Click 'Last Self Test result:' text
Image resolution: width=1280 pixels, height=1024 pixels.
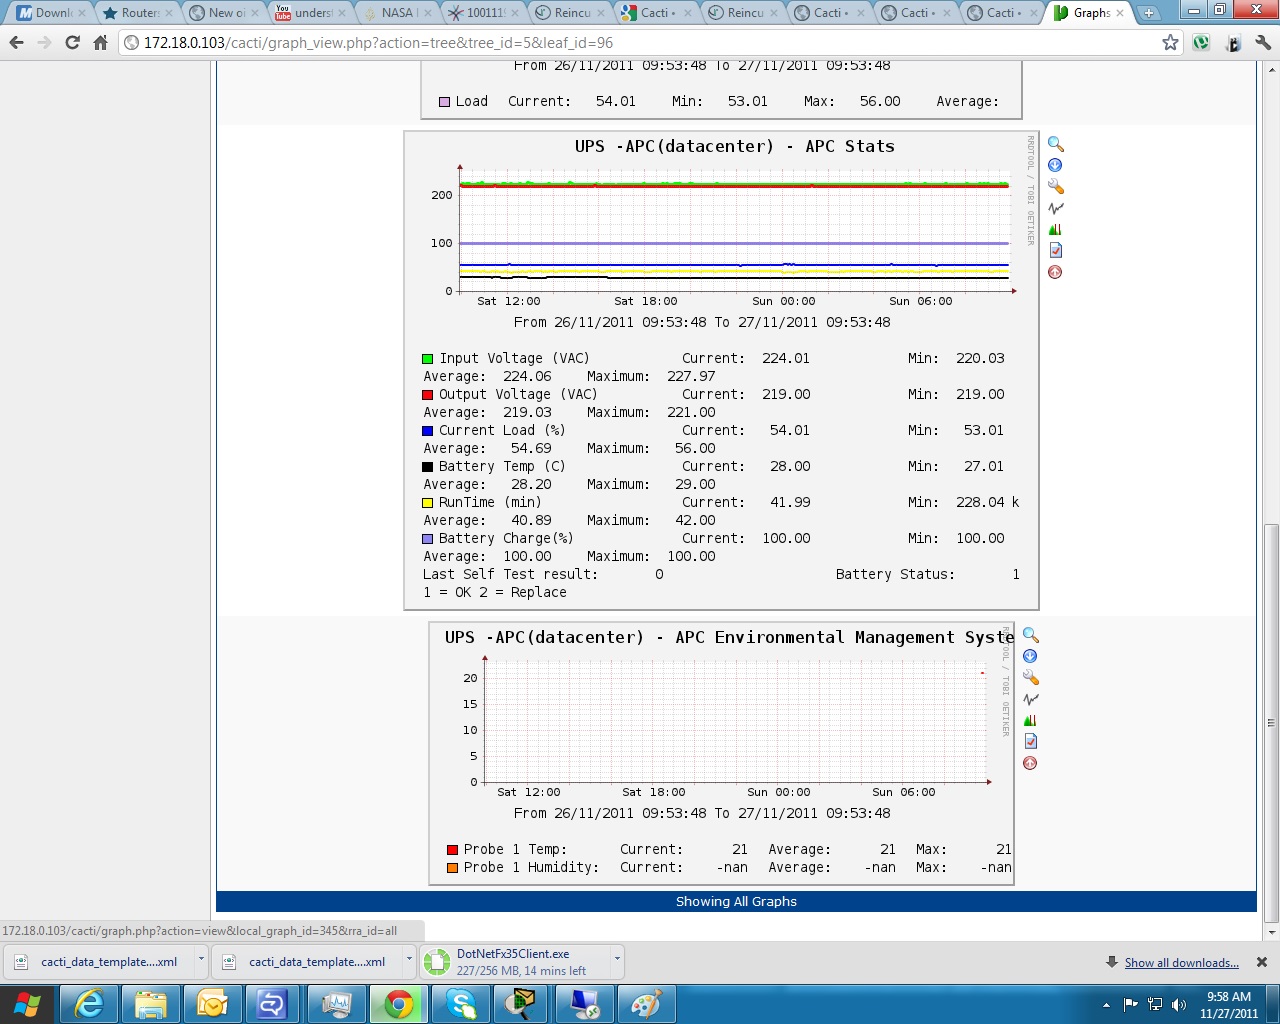(x=510, y=574)
